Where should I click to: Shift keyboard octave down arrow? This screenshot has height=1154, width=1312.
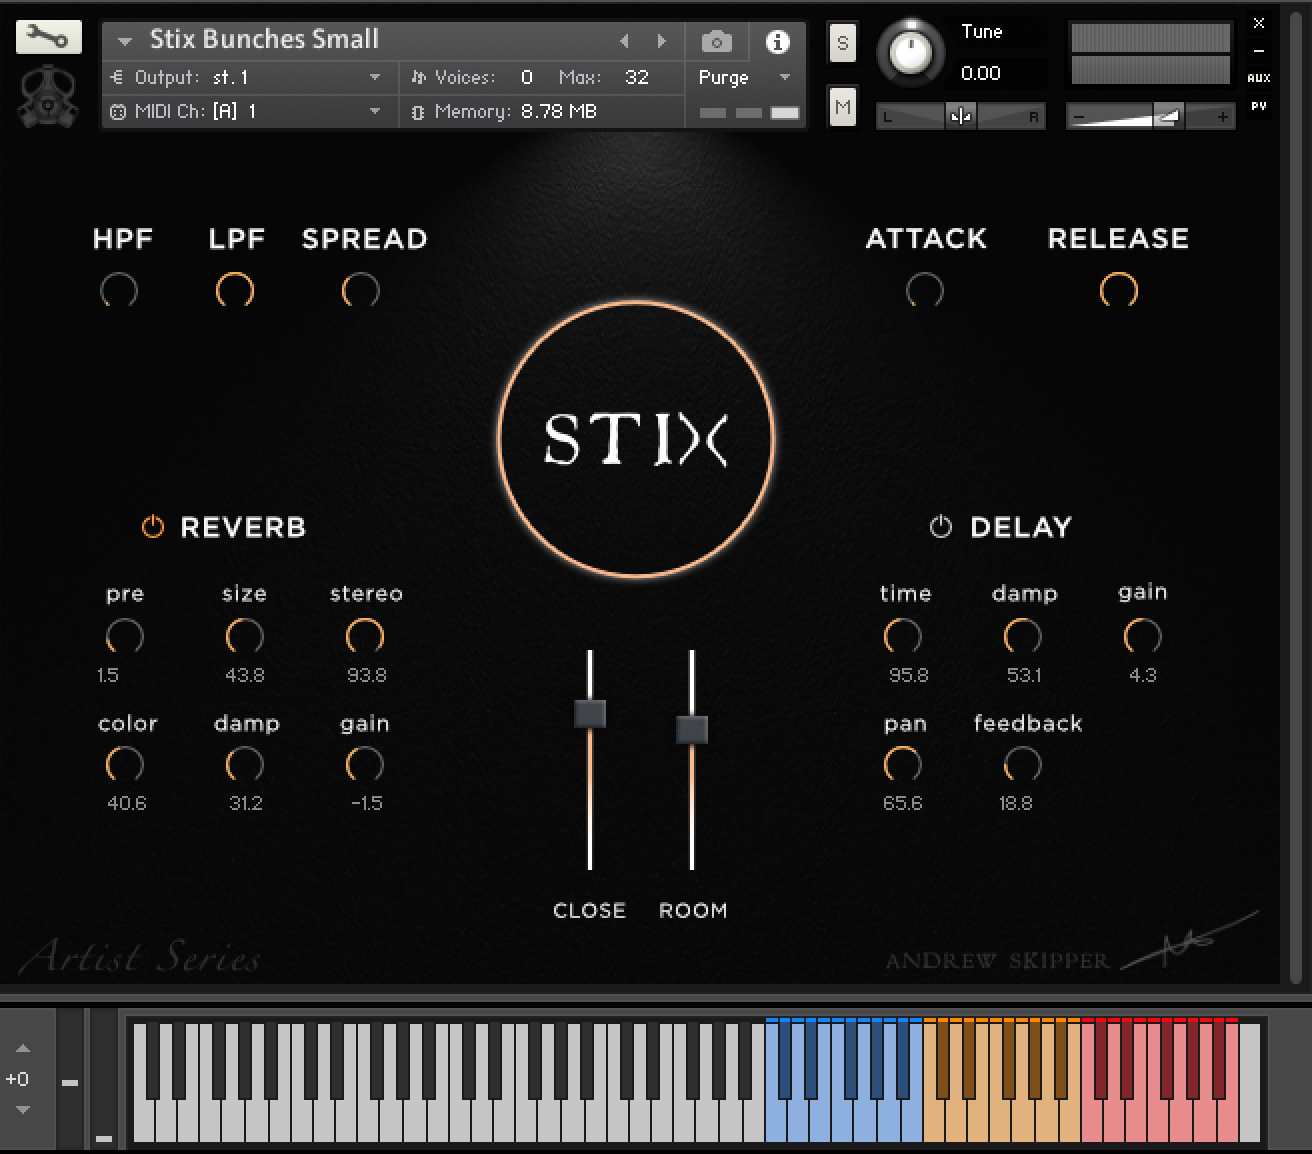(x=23, y=1110)
